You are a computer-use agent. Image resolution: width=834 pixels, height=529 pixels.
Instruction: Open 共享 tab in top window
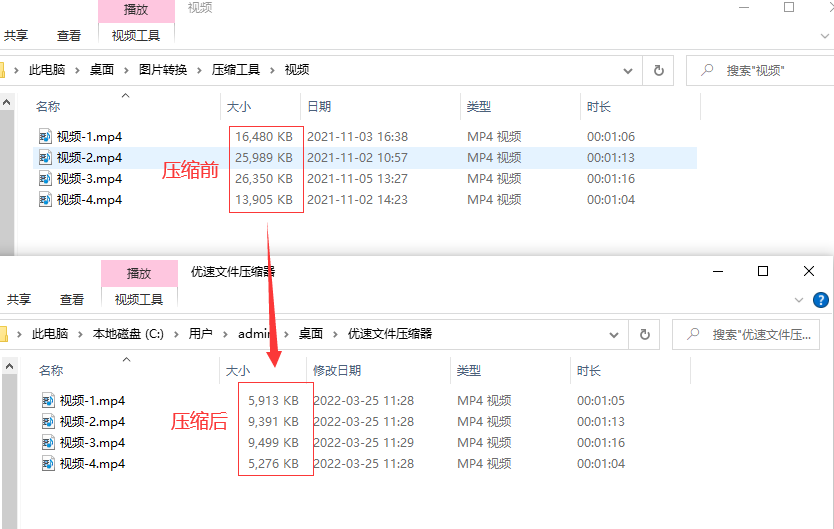[x=16, y=36]
